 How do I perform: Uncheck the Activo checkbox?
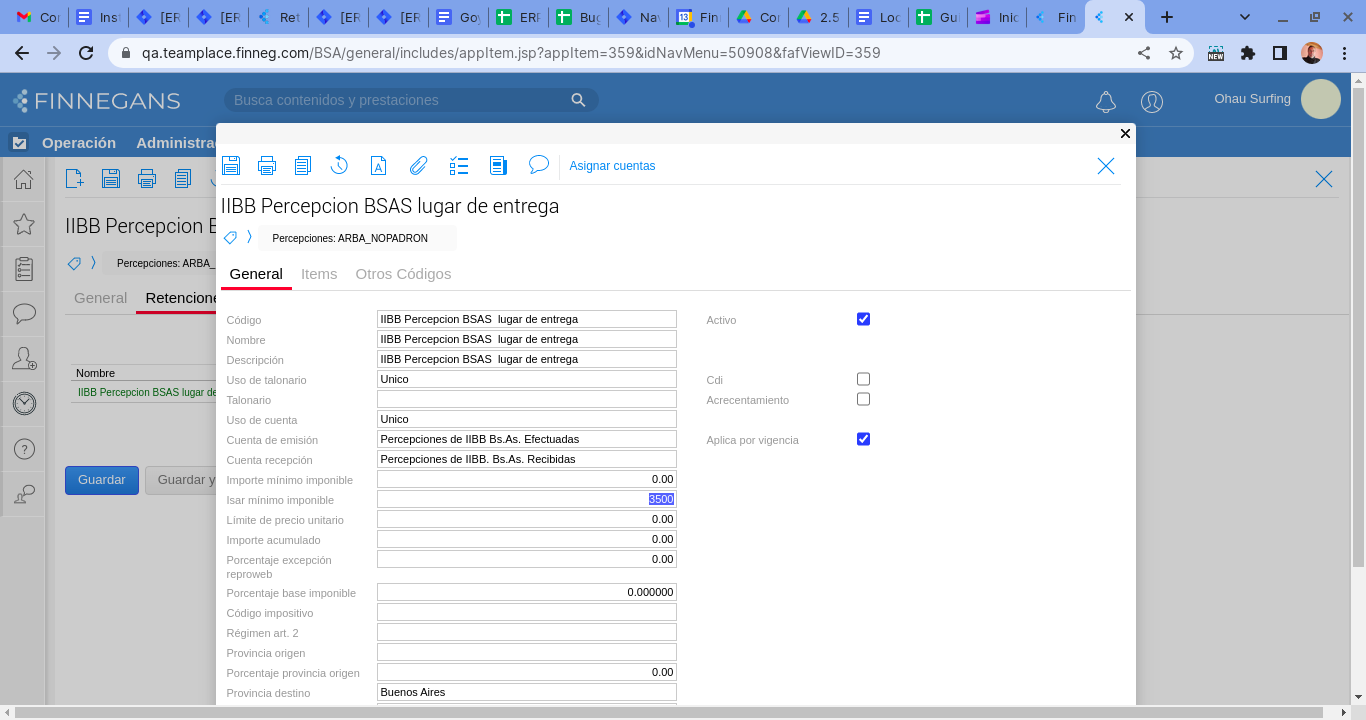863,319
